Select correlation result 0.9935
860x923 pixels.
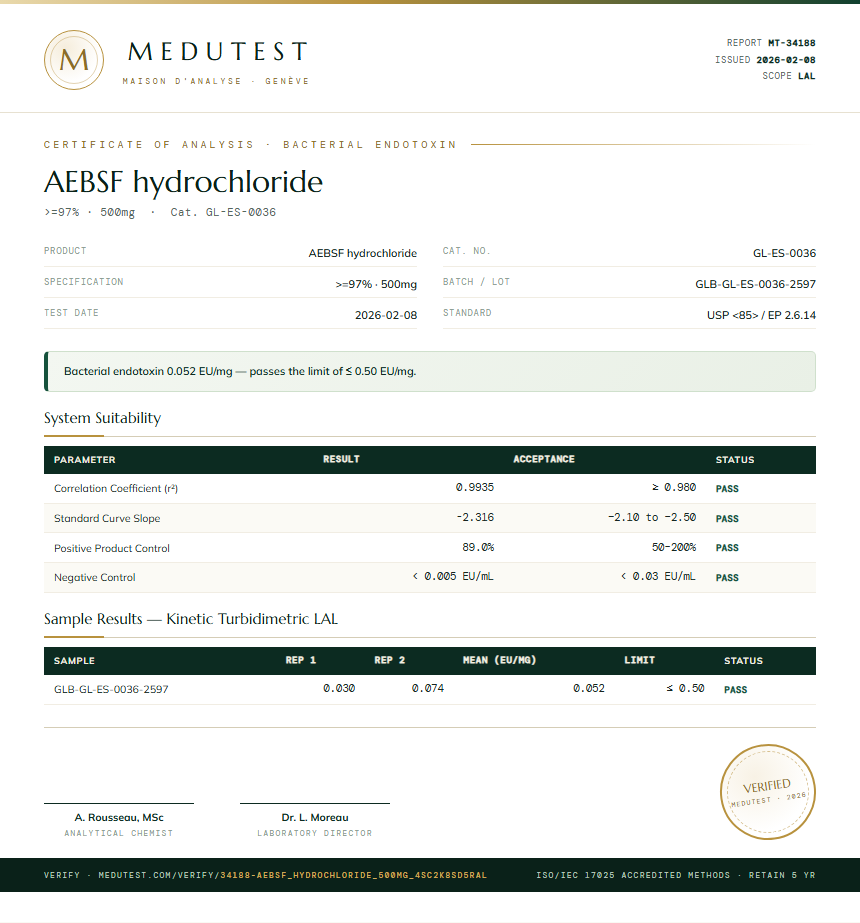pos(475,487)
